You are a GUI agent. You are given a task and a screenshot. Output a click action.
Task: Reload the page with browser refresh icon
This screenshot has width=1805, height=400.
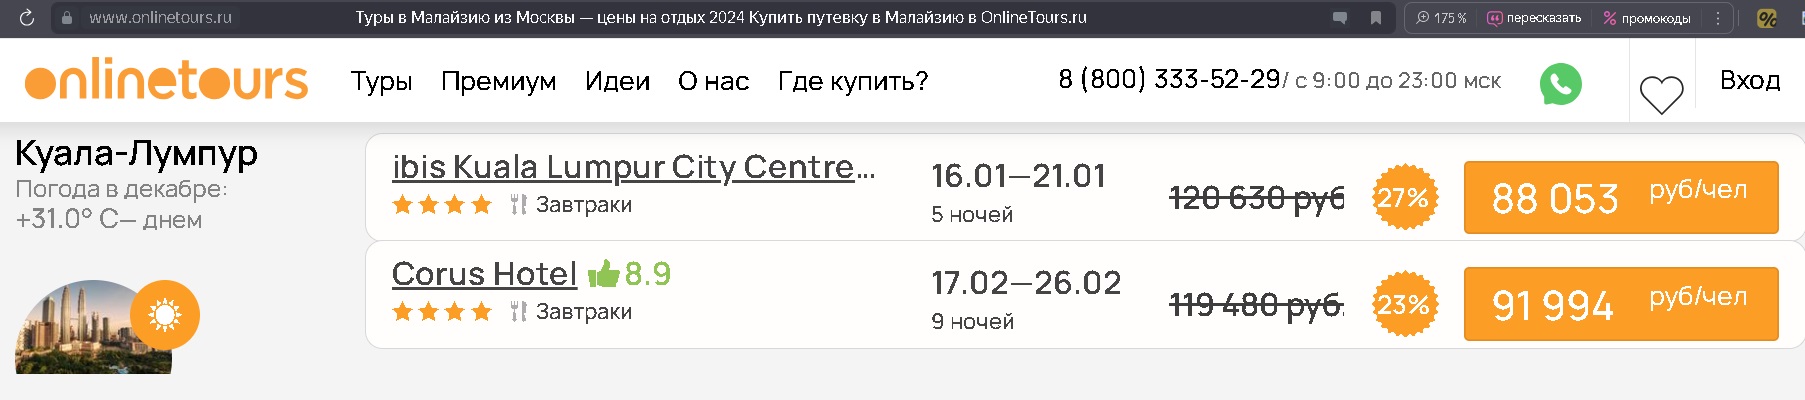tap(27, 17)
